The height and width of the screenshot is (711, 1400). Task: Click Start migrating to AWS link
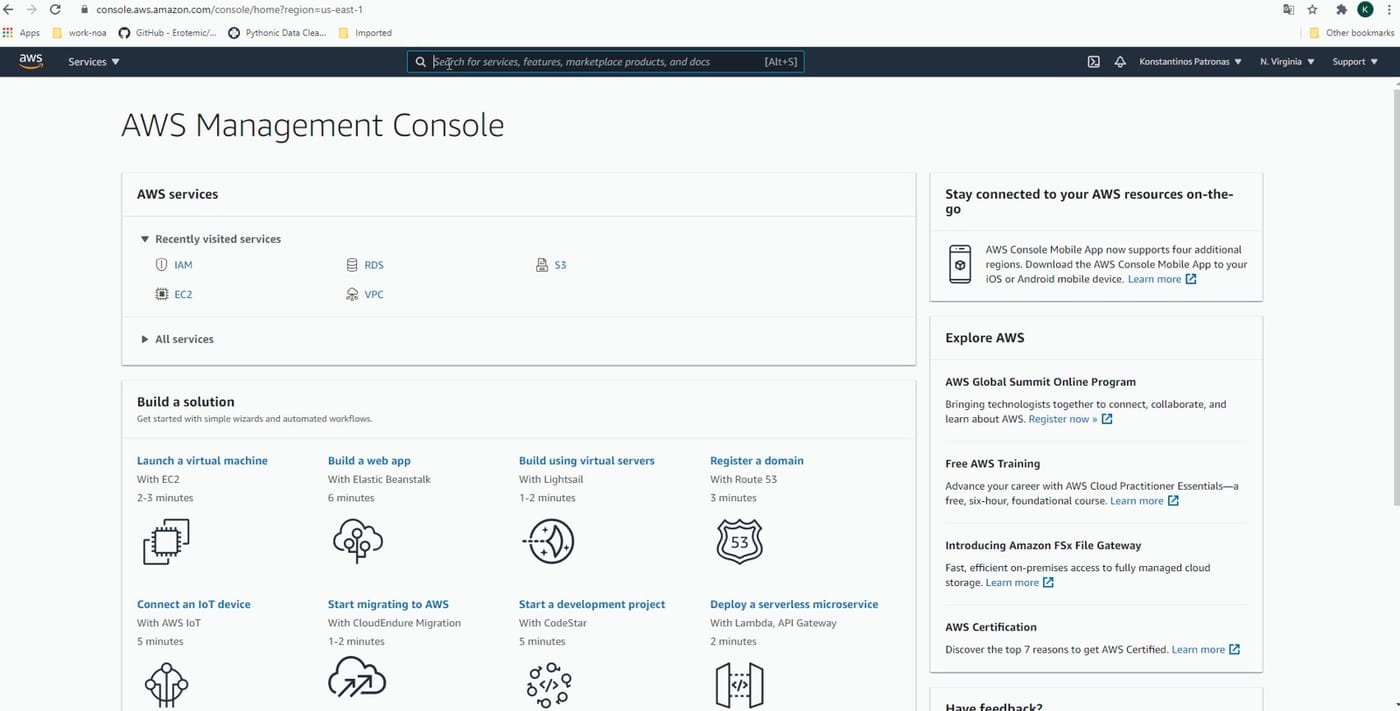coord(388,604)
